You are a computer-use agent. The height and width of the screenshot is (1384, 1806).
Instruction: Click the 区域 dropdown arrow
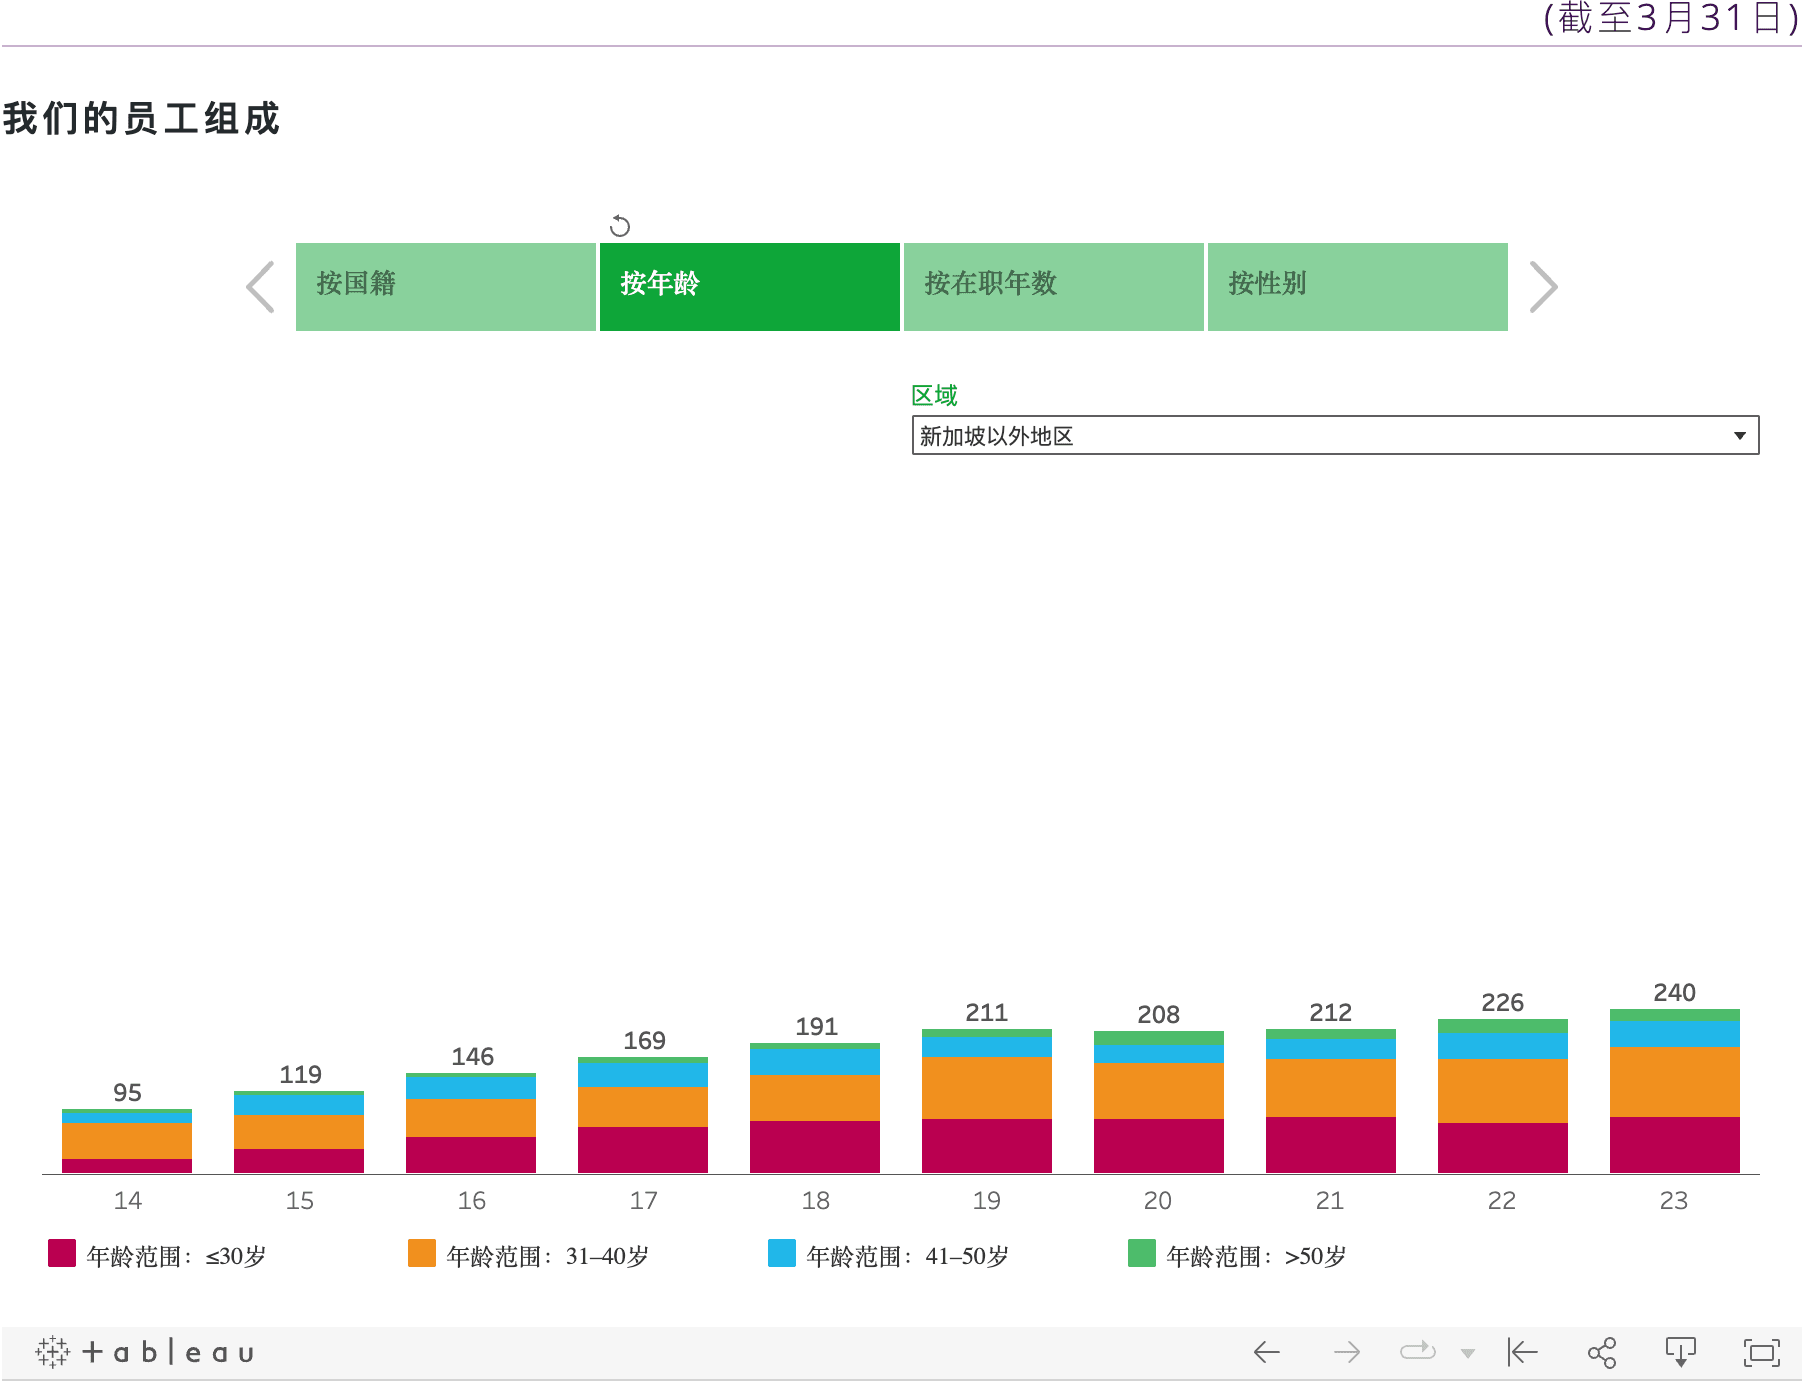click(1740, 436)
